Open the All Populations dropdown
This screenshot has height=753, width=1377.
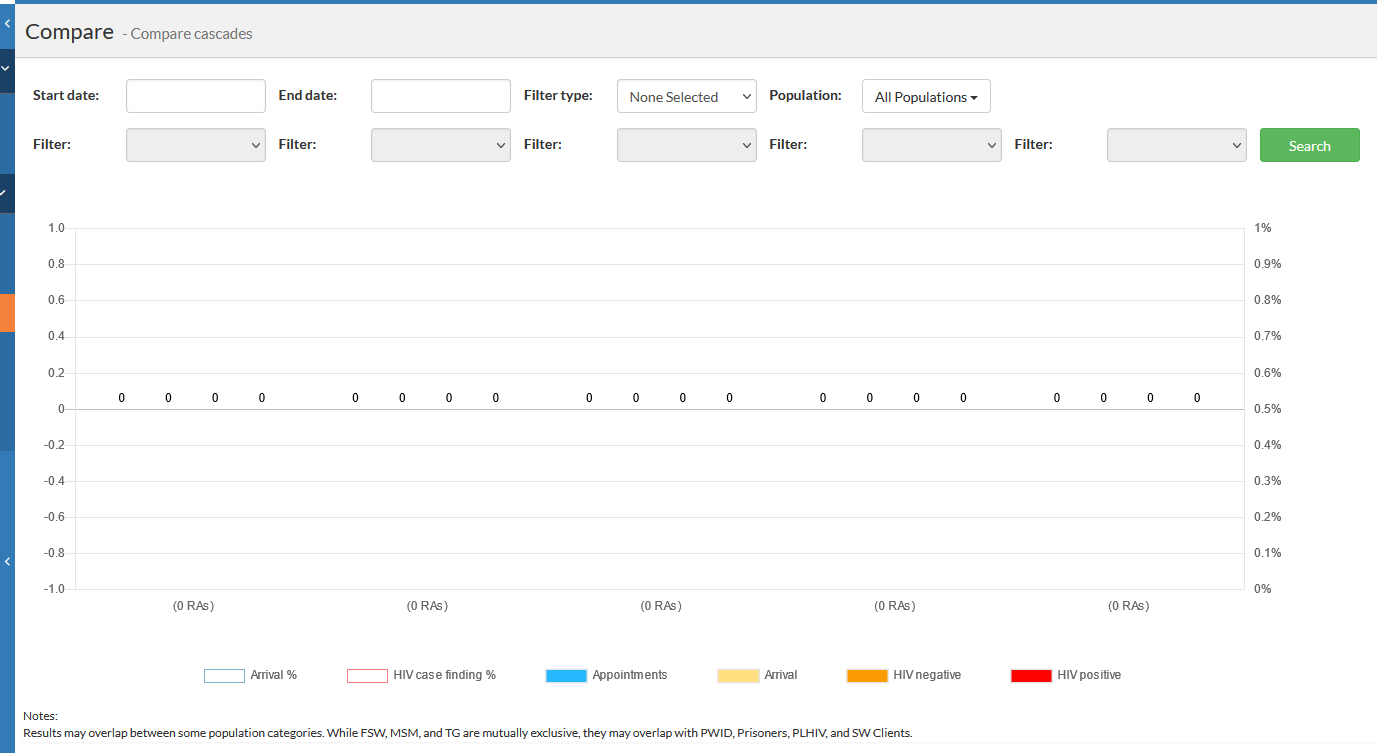click(x=925, y=97)
